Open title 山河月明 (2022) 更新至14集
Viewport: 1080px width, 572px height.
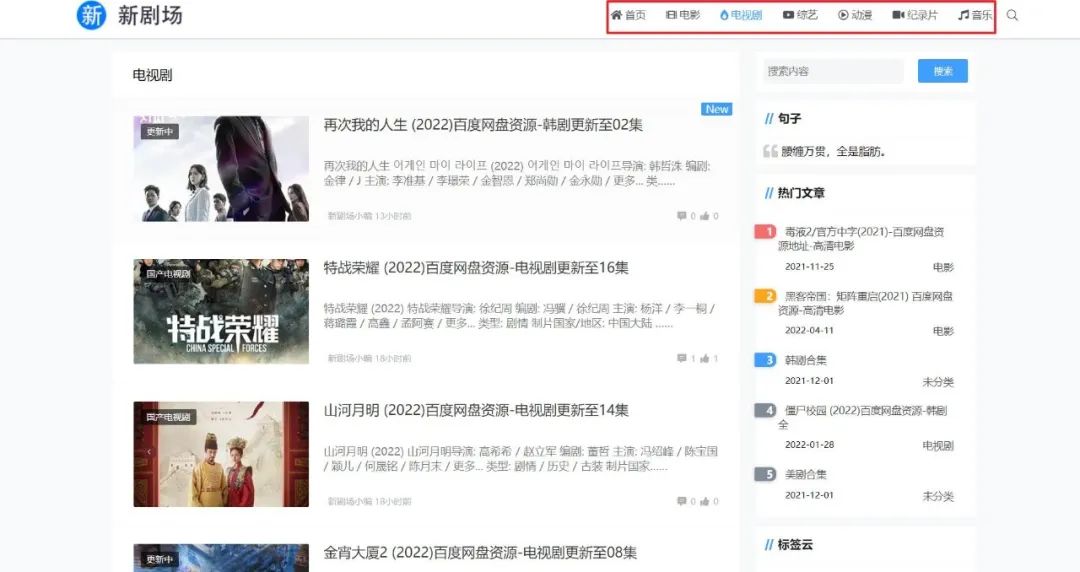(x=476, y=410)
